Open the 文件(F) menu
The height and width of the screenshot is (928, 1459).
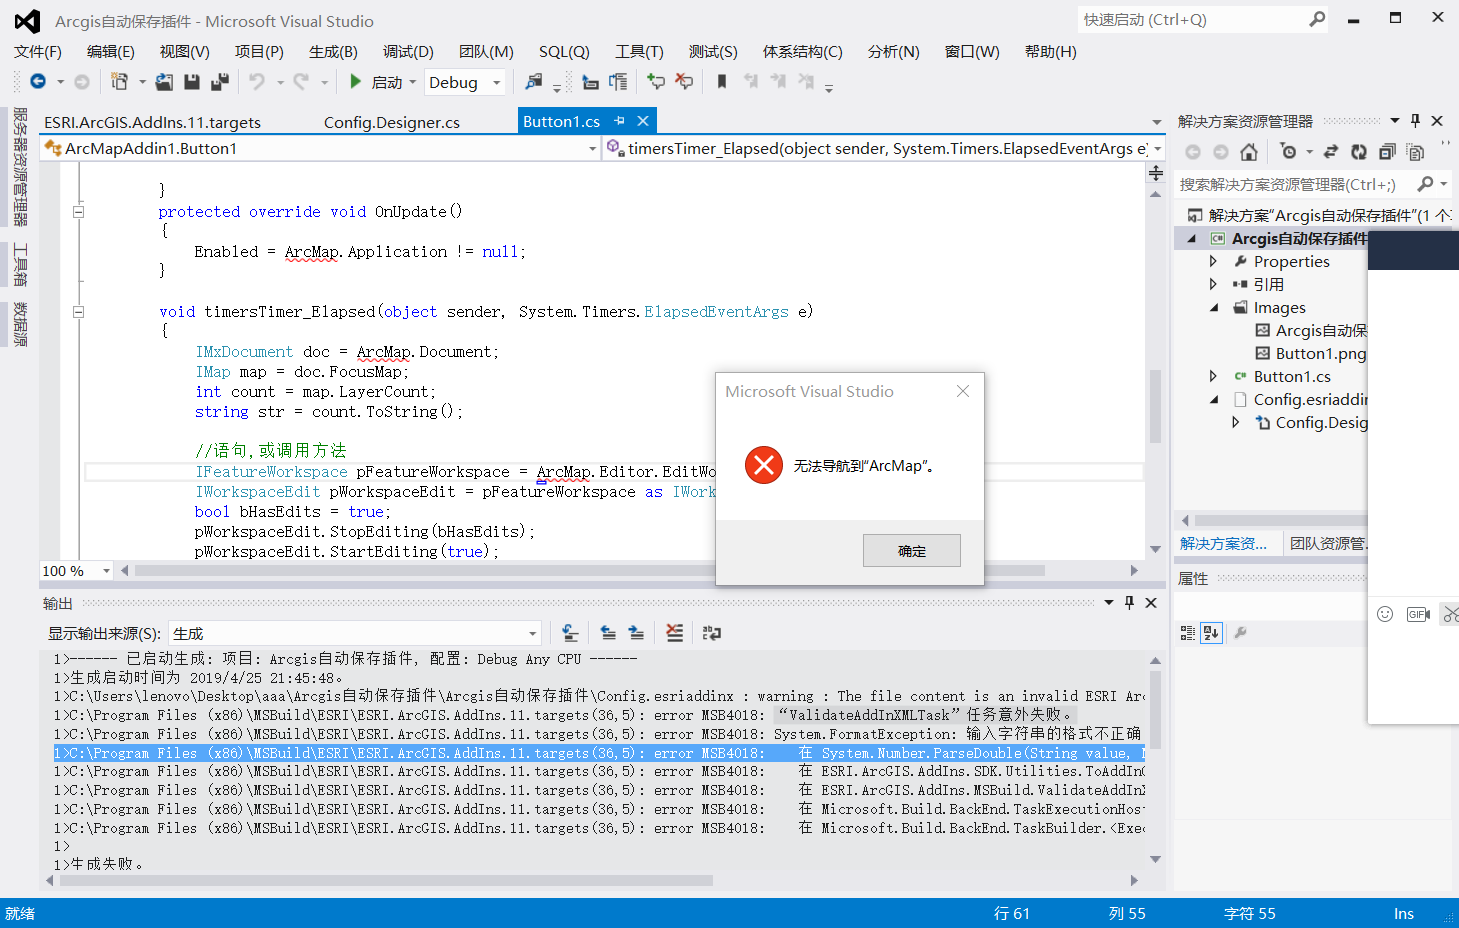(38, 52)
